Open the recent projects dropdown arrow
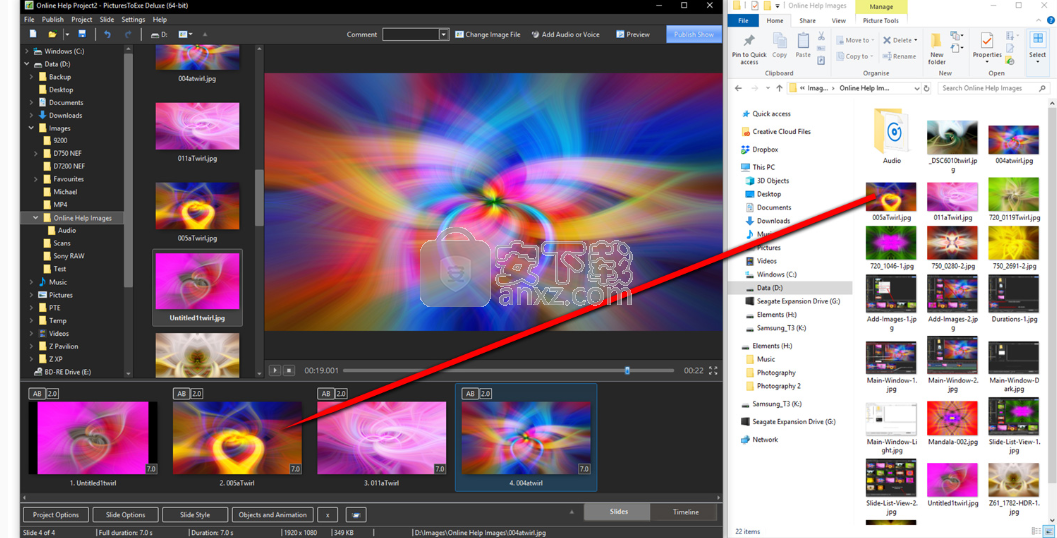Image resolution: width=1057 pixels, height=538 pixels. tap(67, 34)
